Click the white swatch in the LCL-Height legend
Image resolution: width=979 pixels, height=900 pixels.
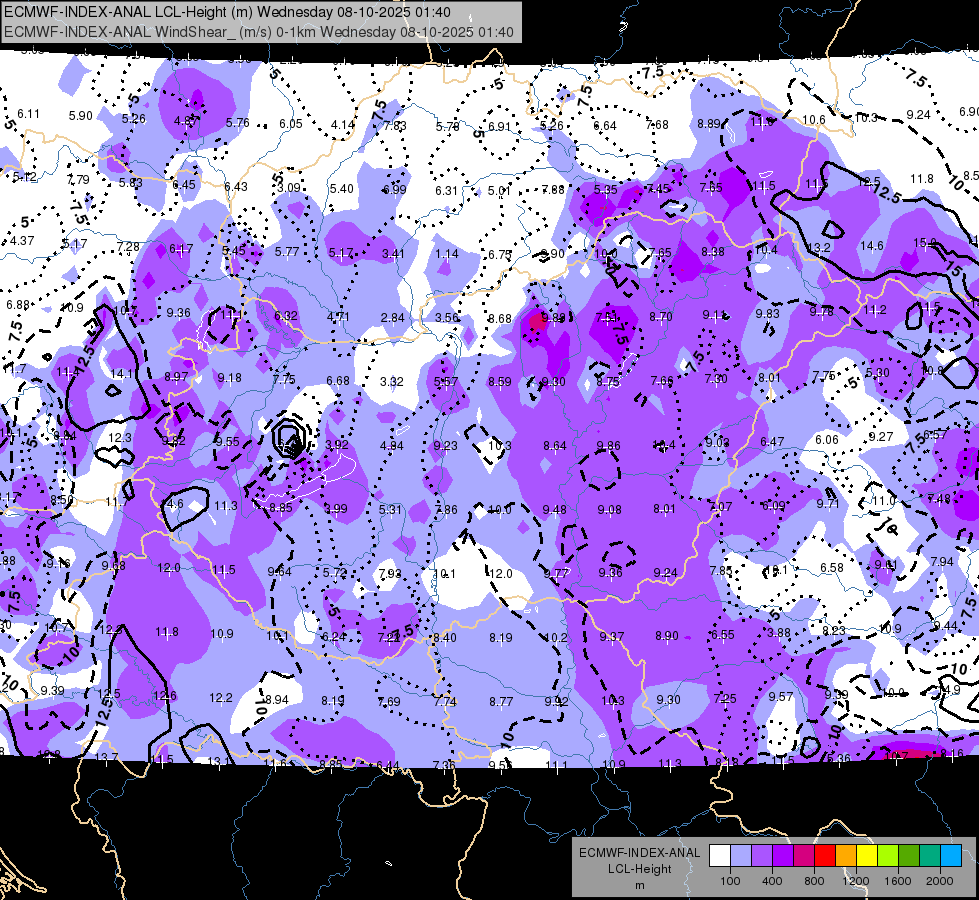click(720, 855)
